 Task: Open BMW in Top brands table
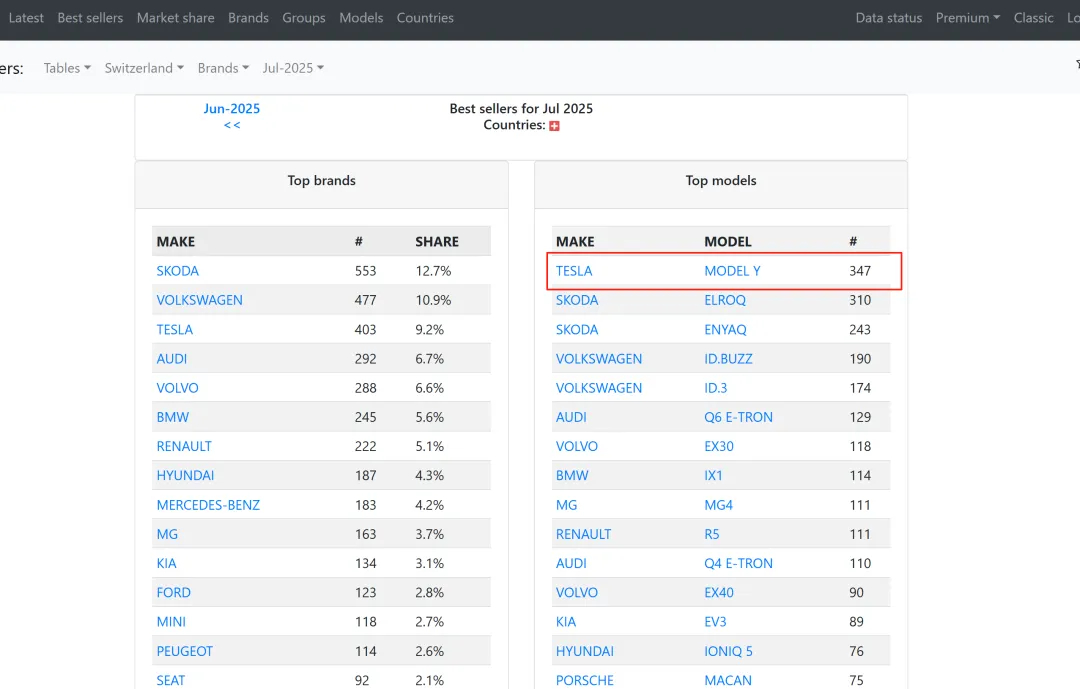(x=173, y=417)
